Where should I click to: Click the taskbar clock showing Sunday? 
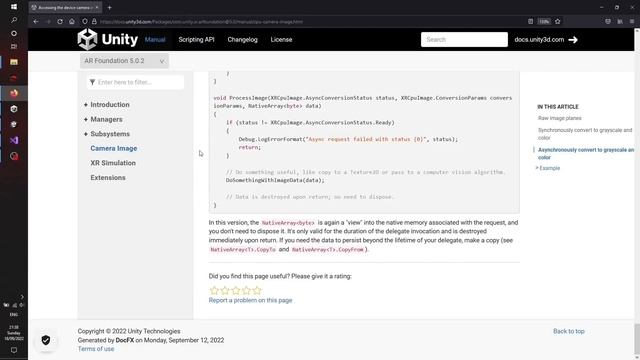(x=14, y=333)
